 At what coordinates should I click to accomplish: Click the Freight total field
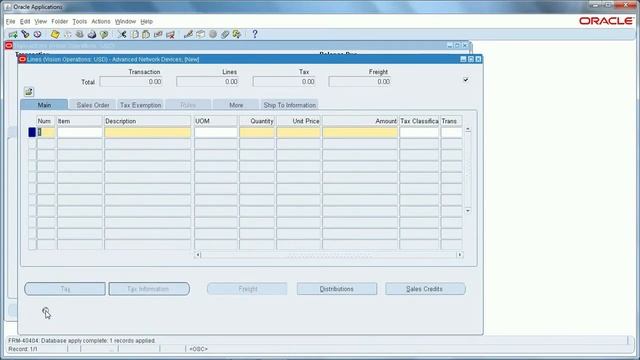pos(360,82)
